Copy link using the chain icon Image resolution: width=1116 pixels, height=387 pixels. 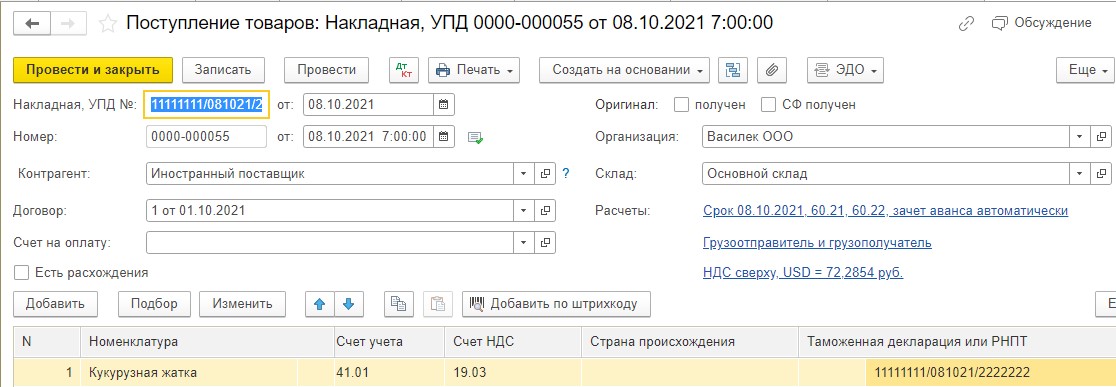pos(966,23)
